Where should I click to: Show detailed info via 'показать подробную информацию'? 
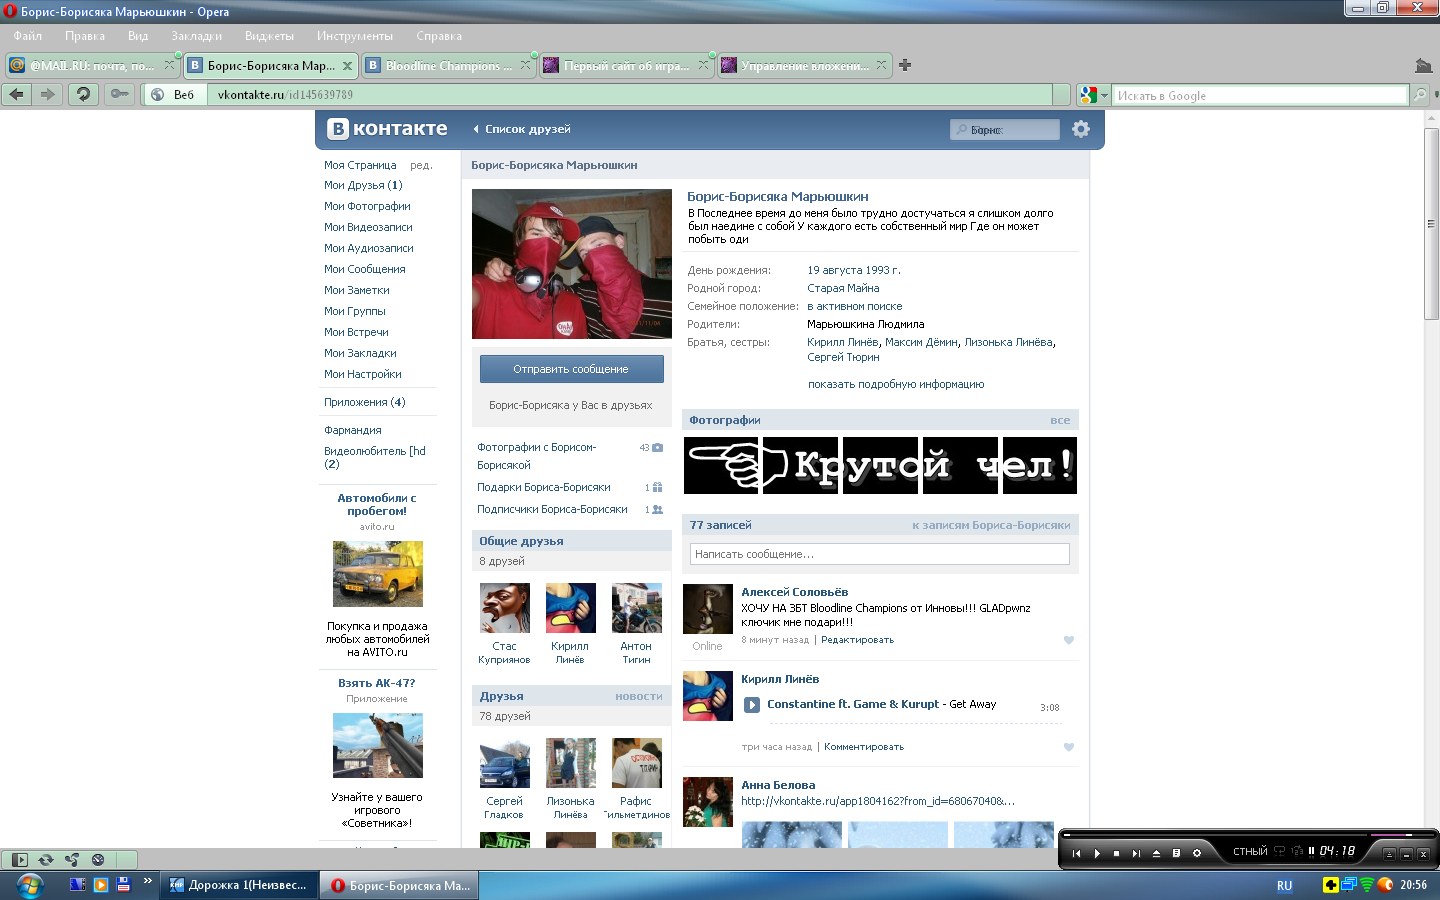tap(895, 384)
